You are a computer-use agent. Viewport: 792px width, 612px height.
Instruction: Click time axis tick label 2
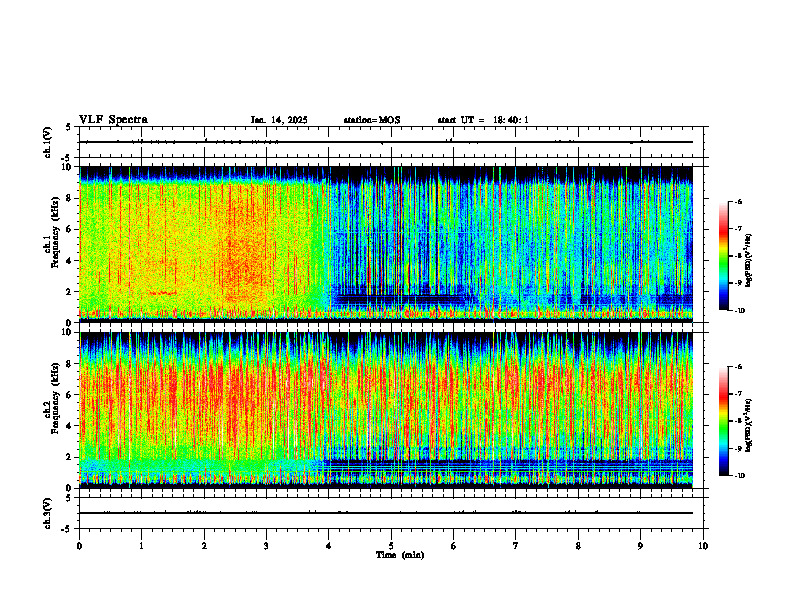[x=204, y=546]
